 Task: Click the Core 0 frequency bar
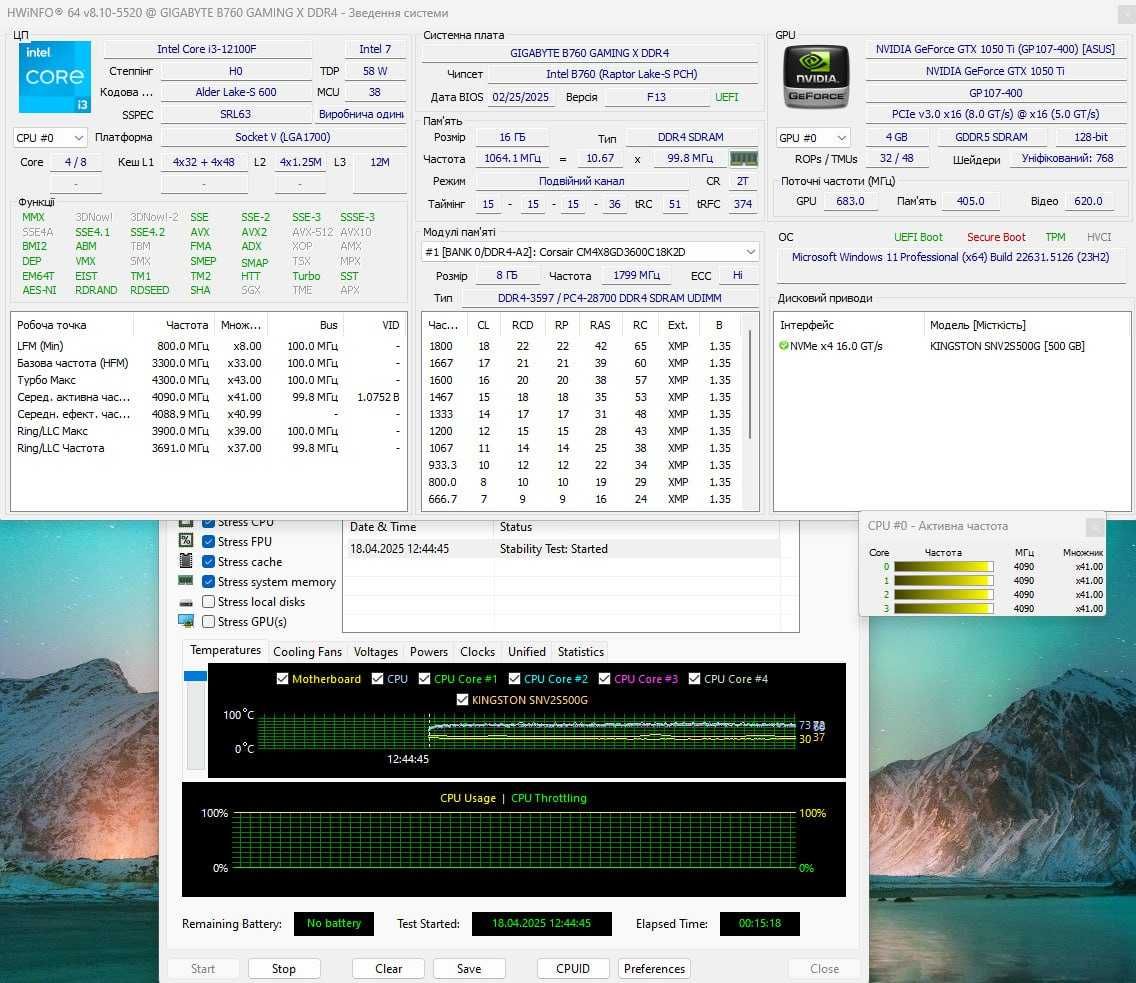tap(943, 566)
